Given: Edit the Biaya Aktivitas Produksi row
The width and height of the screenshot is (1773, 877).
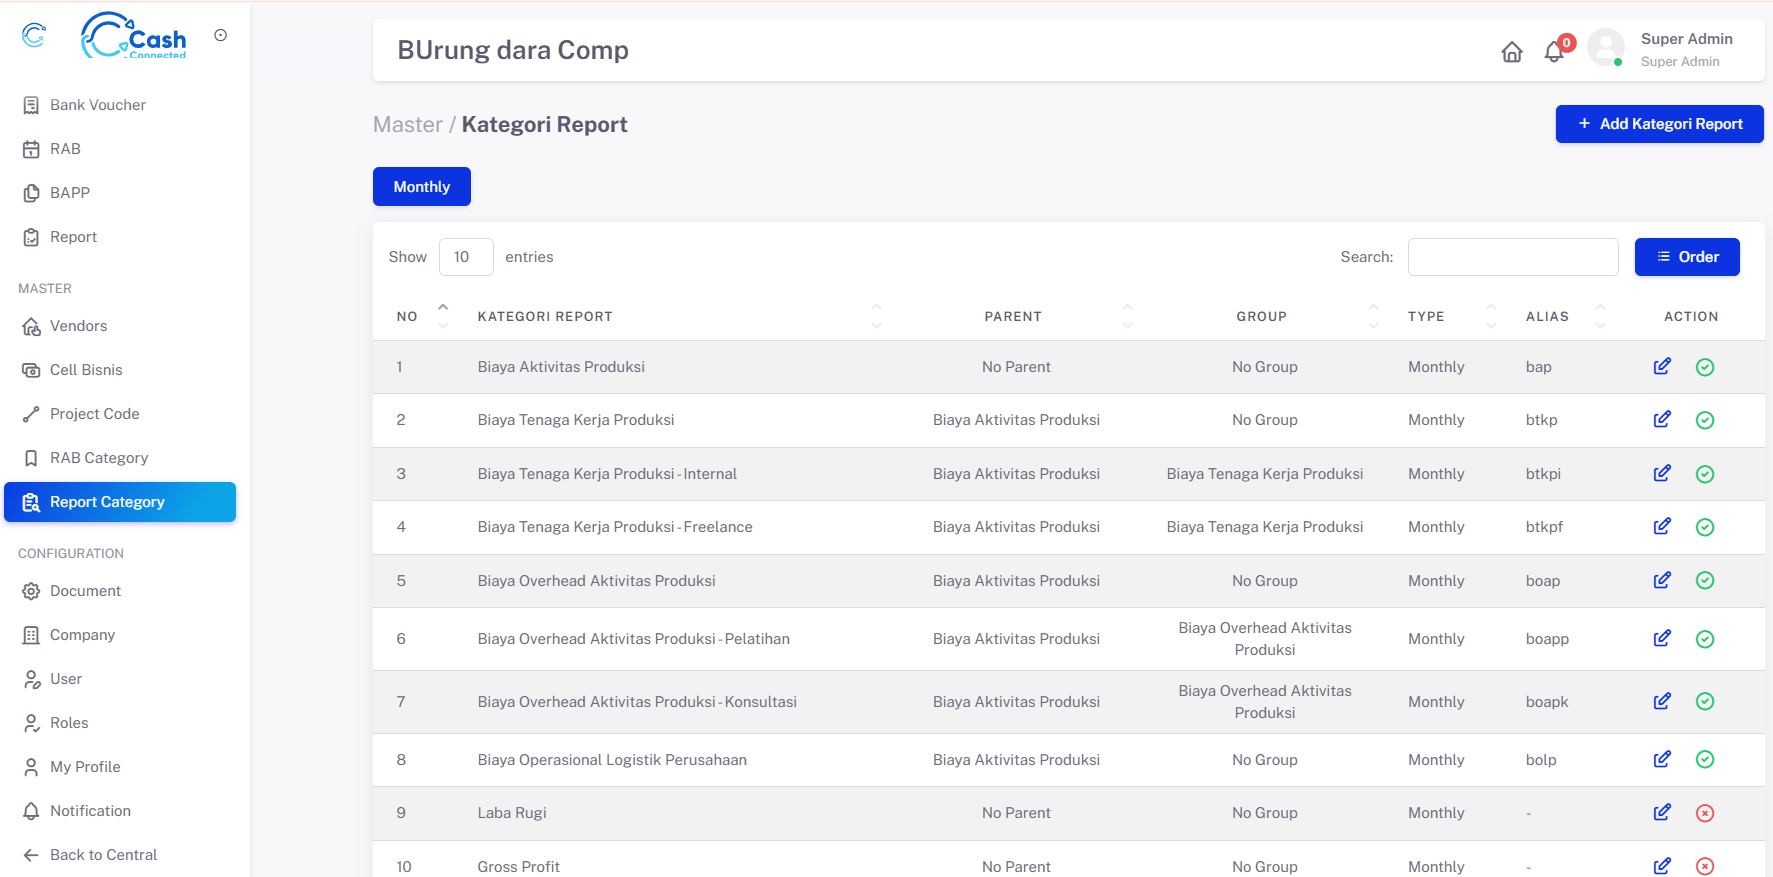Looking at the screenshot, I should [1662, 367].
